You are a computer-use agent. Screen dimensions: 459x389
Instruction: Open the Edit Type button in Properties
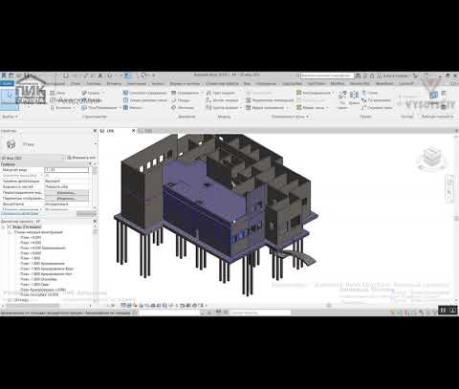pos(81,158)
